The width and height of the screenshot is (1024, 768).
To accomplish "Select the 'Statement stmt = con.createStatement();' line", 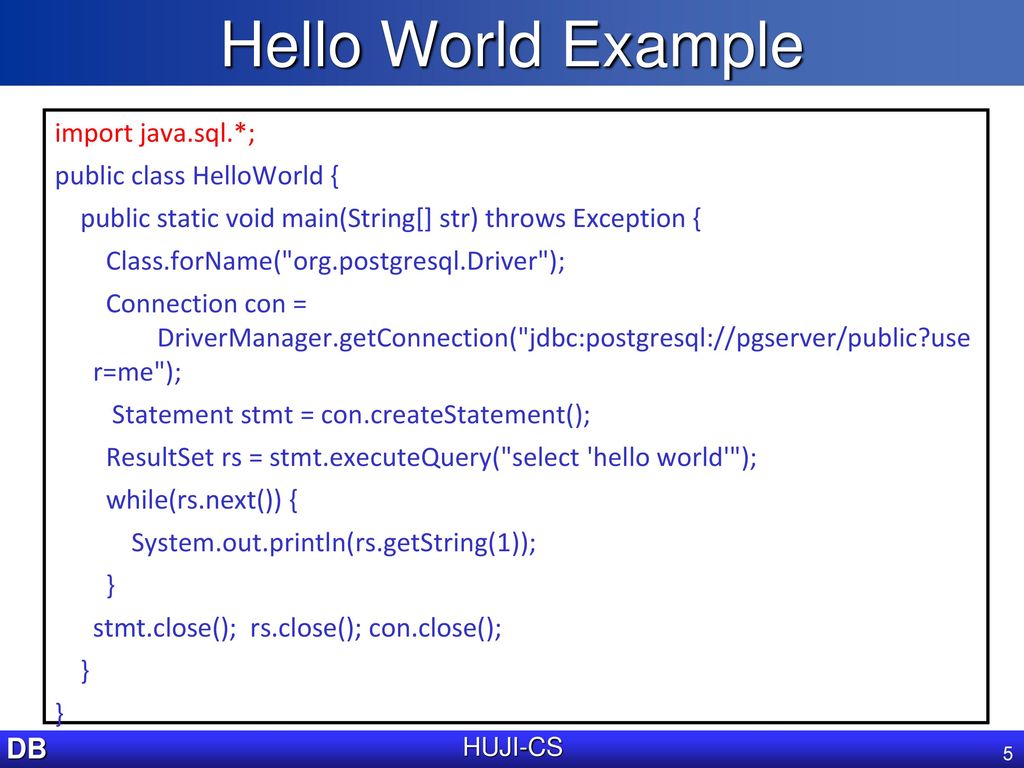I will pos(351,415).
